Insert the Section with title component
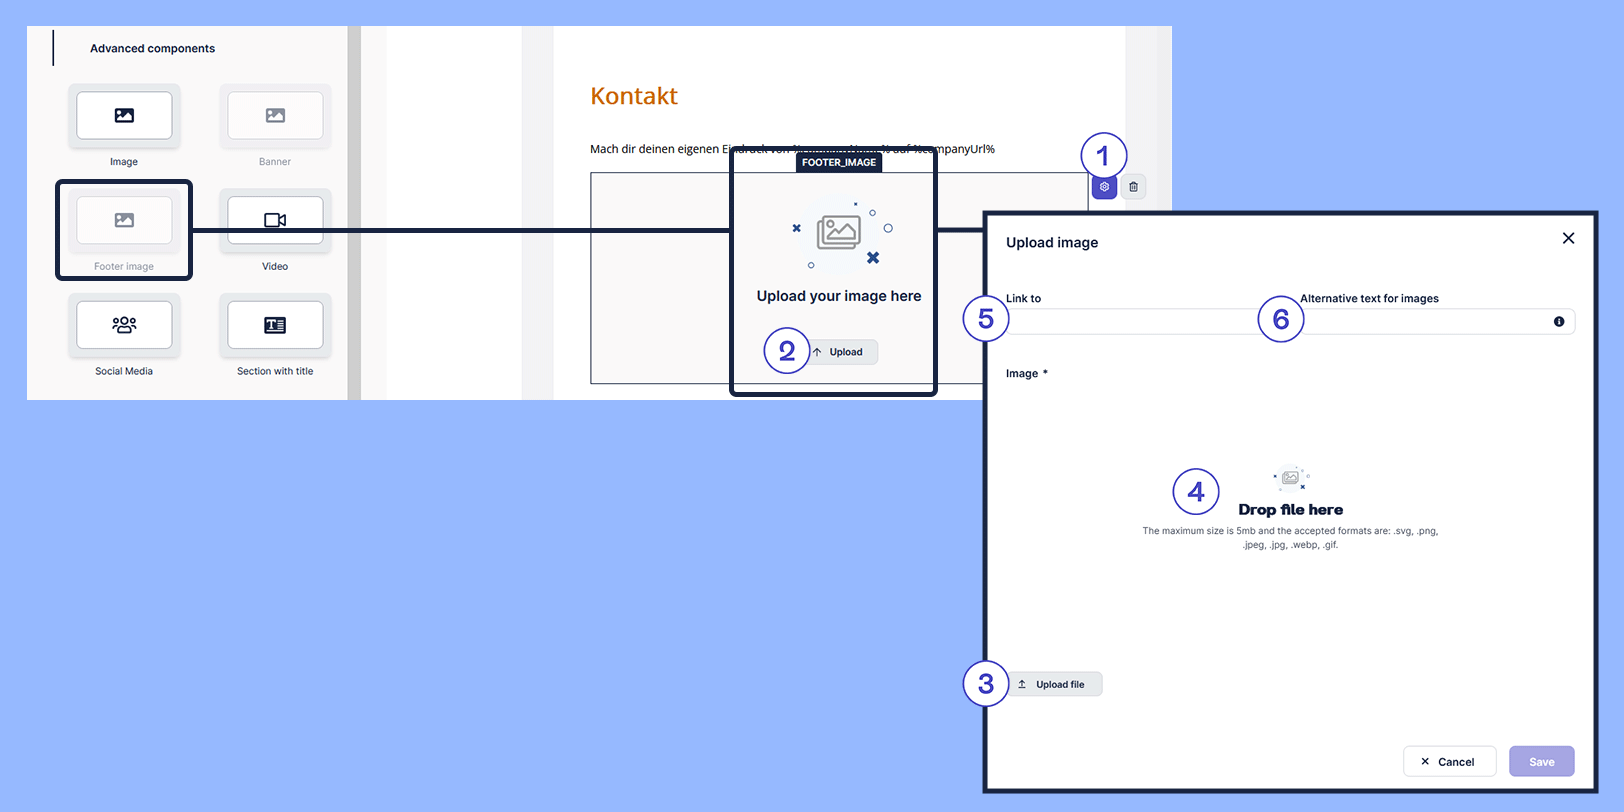 [275, 325]
